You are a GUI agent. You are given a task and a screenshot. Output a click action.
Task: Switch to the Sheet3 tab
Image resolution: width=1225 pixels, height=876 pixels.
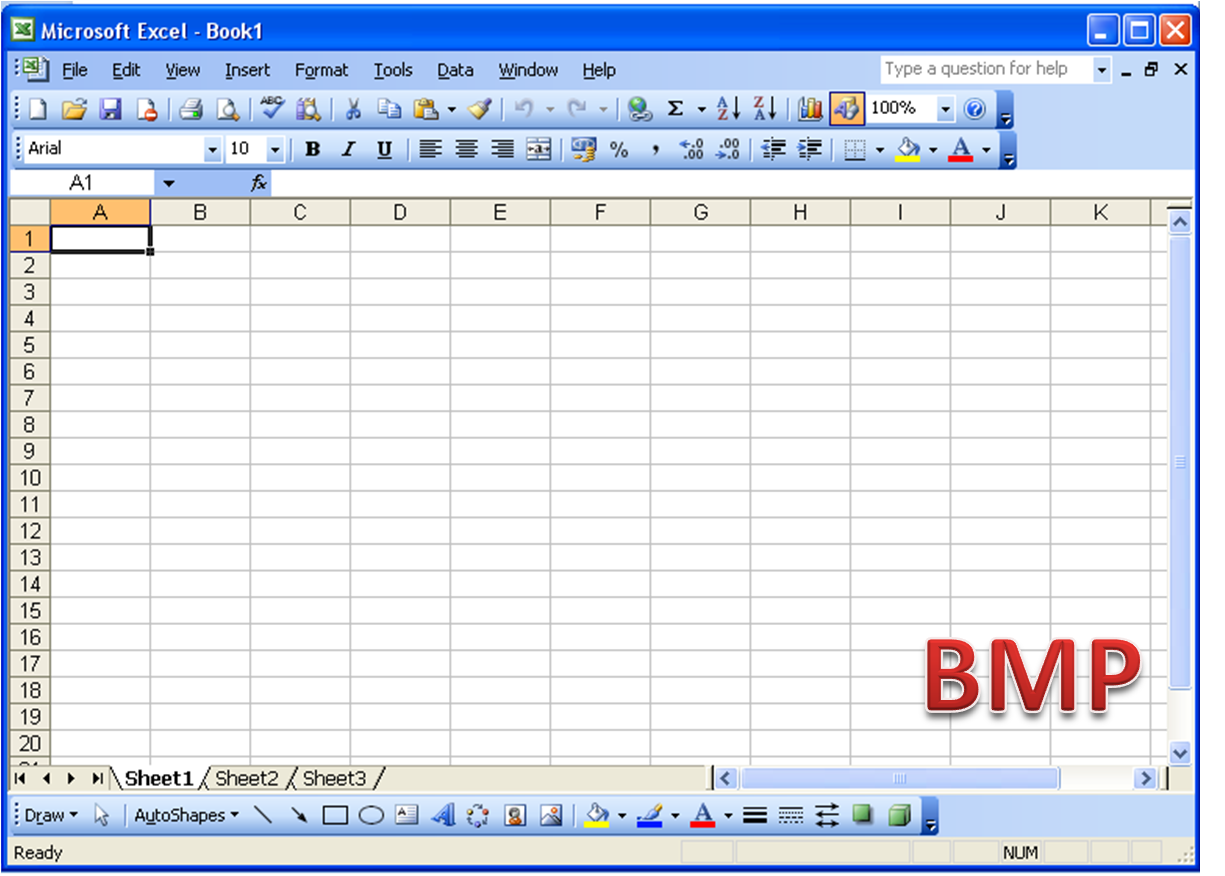tap(334, 778)
